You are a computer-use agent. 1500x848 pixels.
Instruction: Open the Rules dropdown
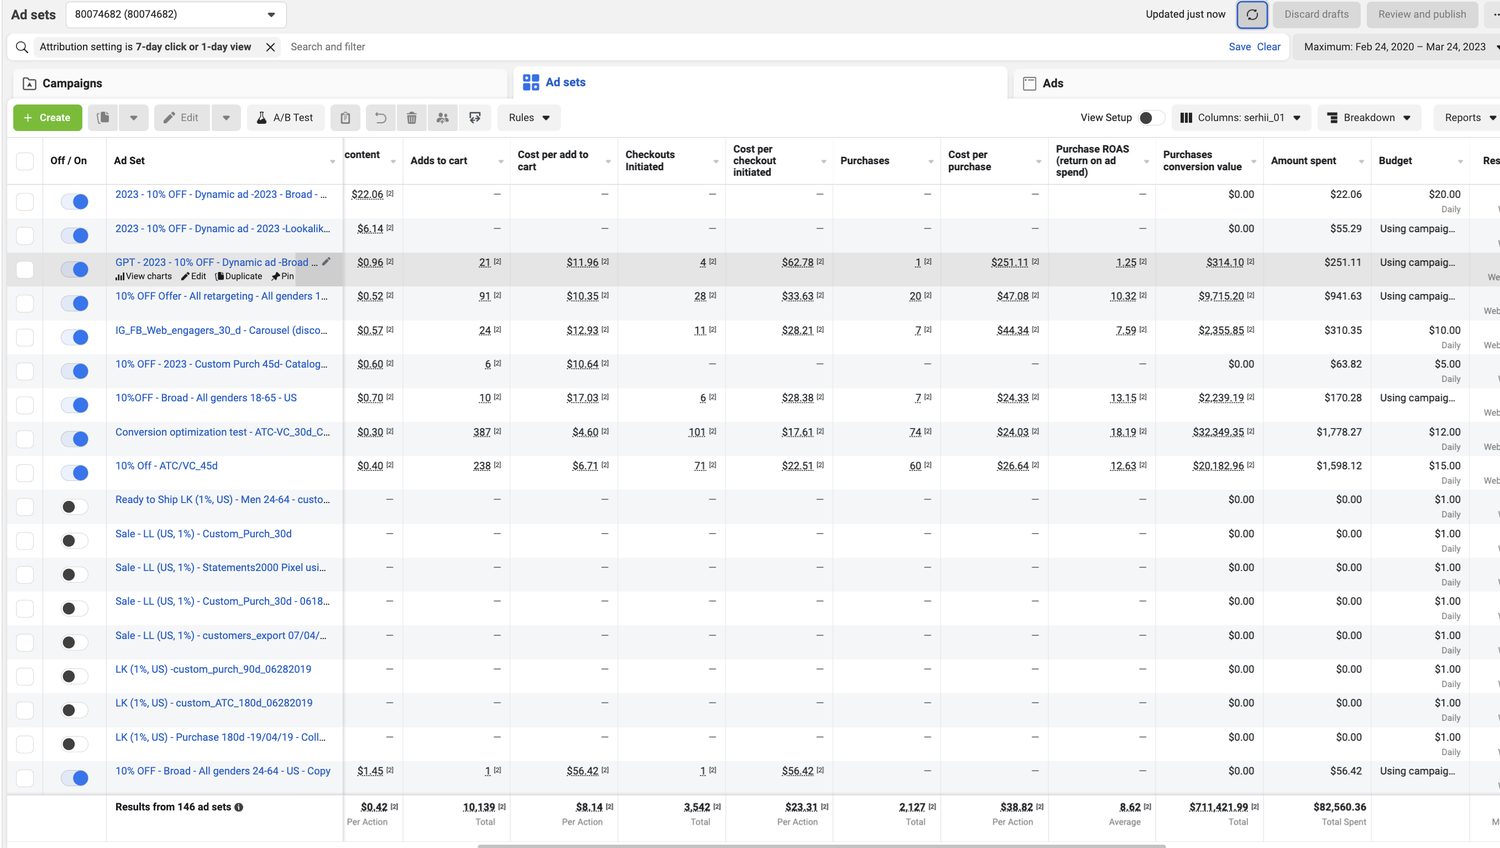(529, 118)
